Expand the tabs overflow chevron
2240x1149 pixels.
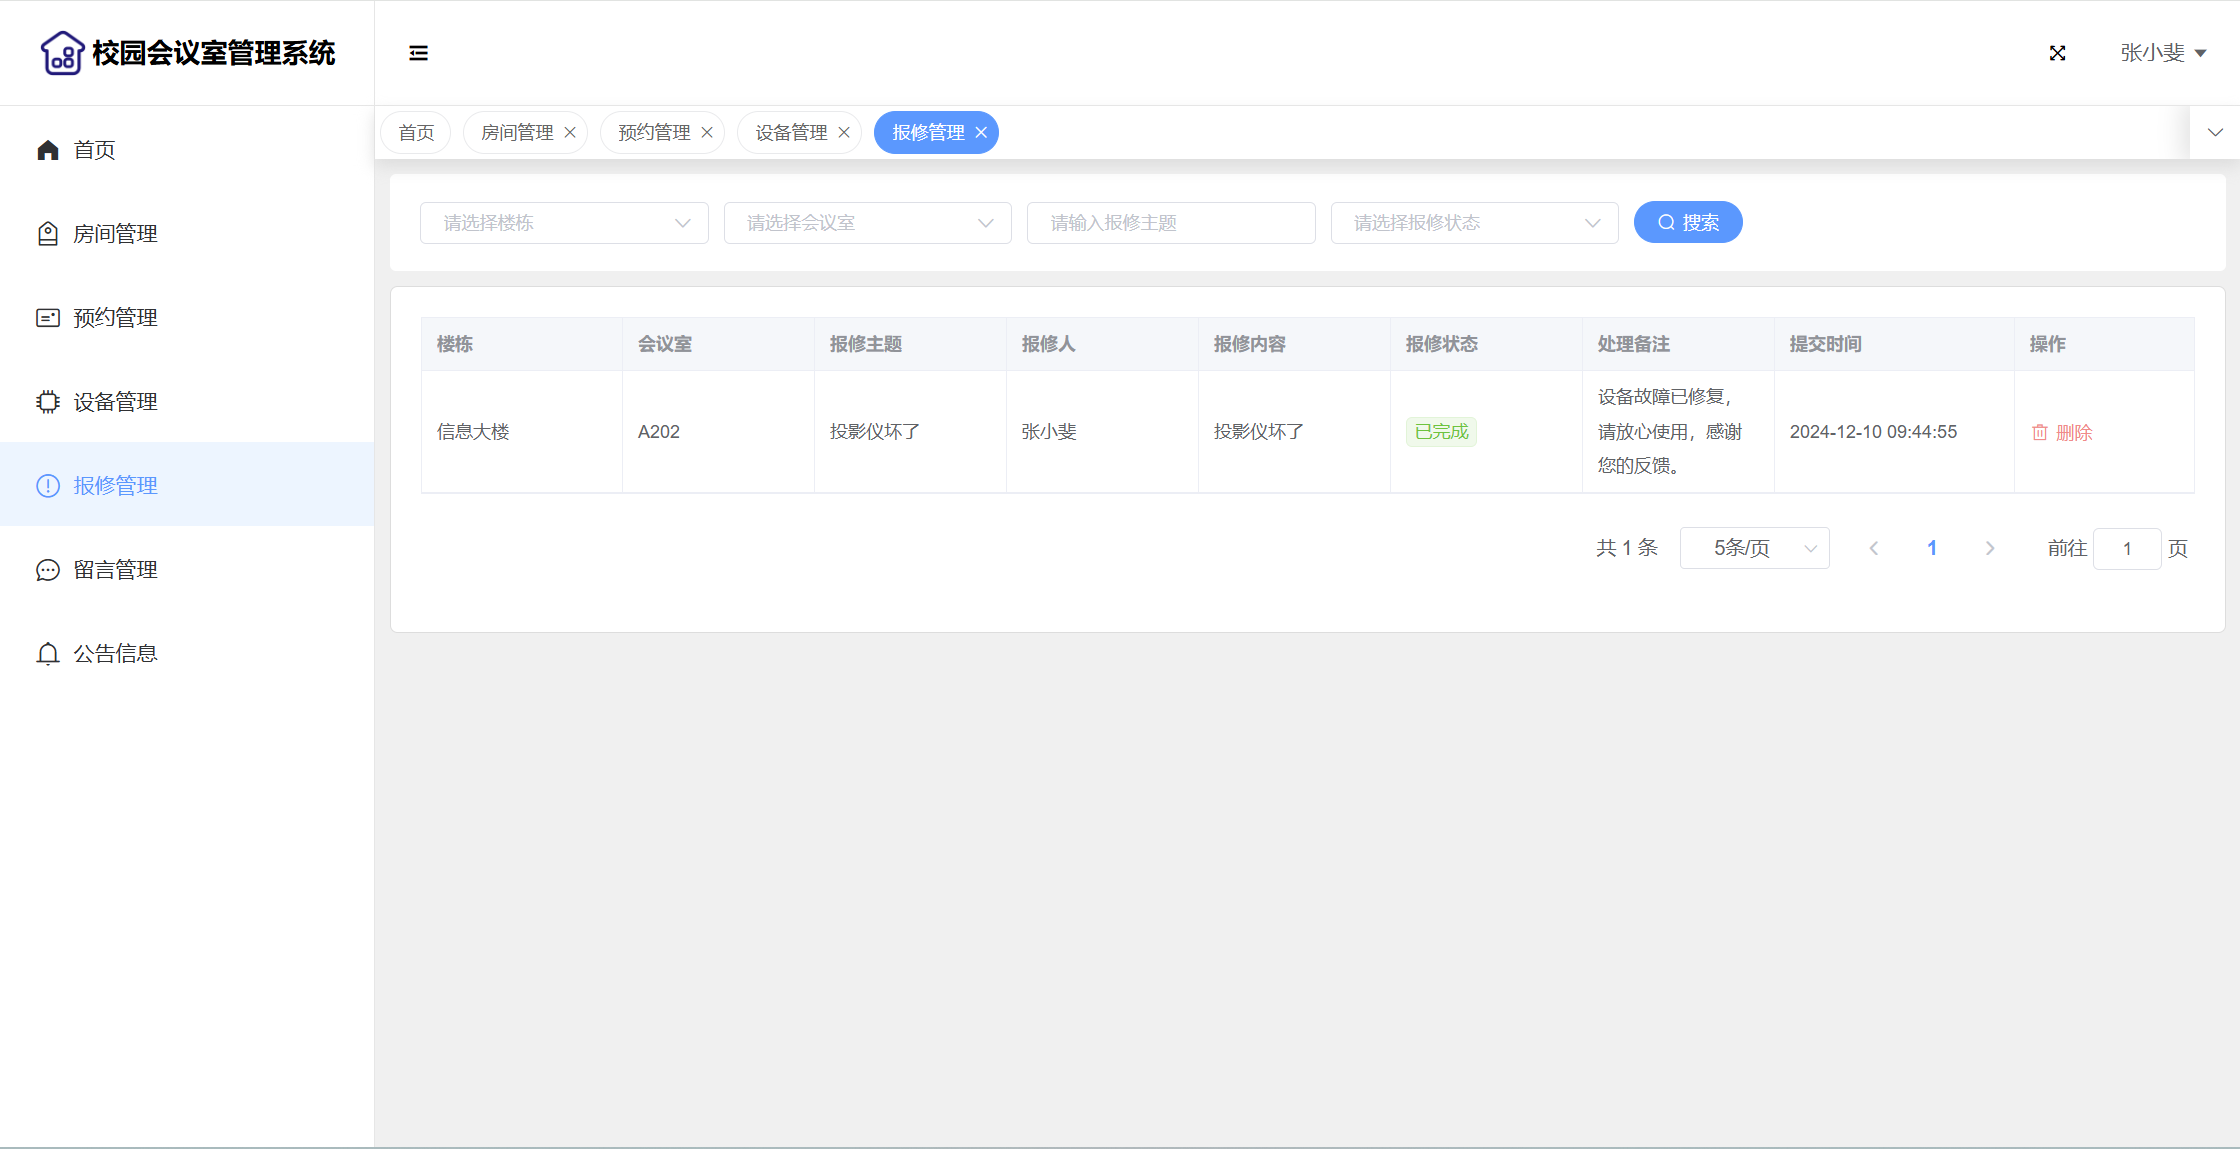2215,133
